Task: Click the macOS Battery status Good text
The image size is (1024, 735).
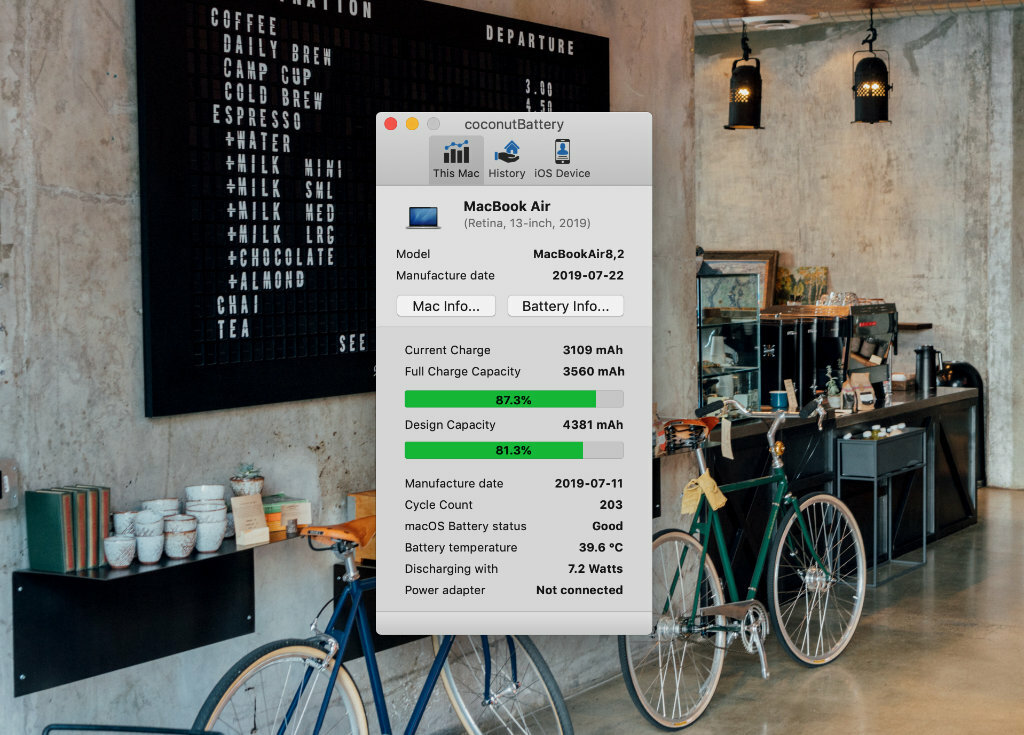Action: click(x=607, y=526)
